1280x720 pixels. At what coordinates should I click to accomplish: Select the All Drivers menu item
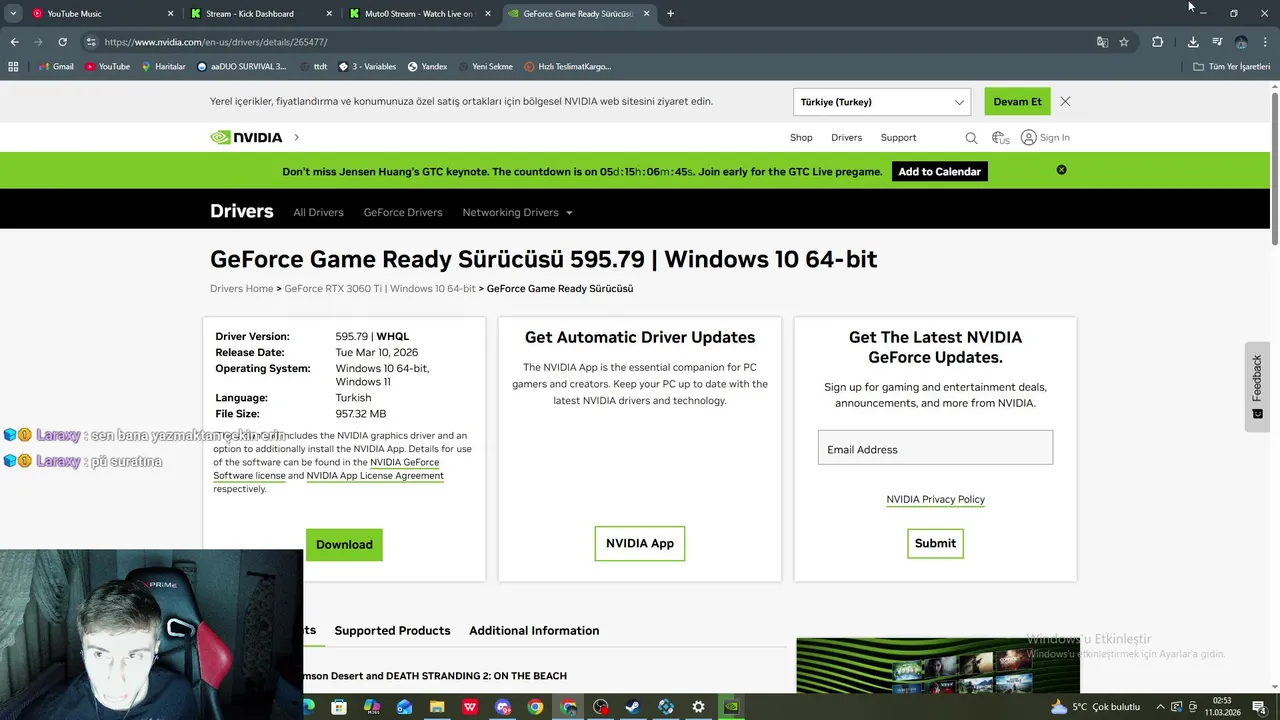point(318,212)
